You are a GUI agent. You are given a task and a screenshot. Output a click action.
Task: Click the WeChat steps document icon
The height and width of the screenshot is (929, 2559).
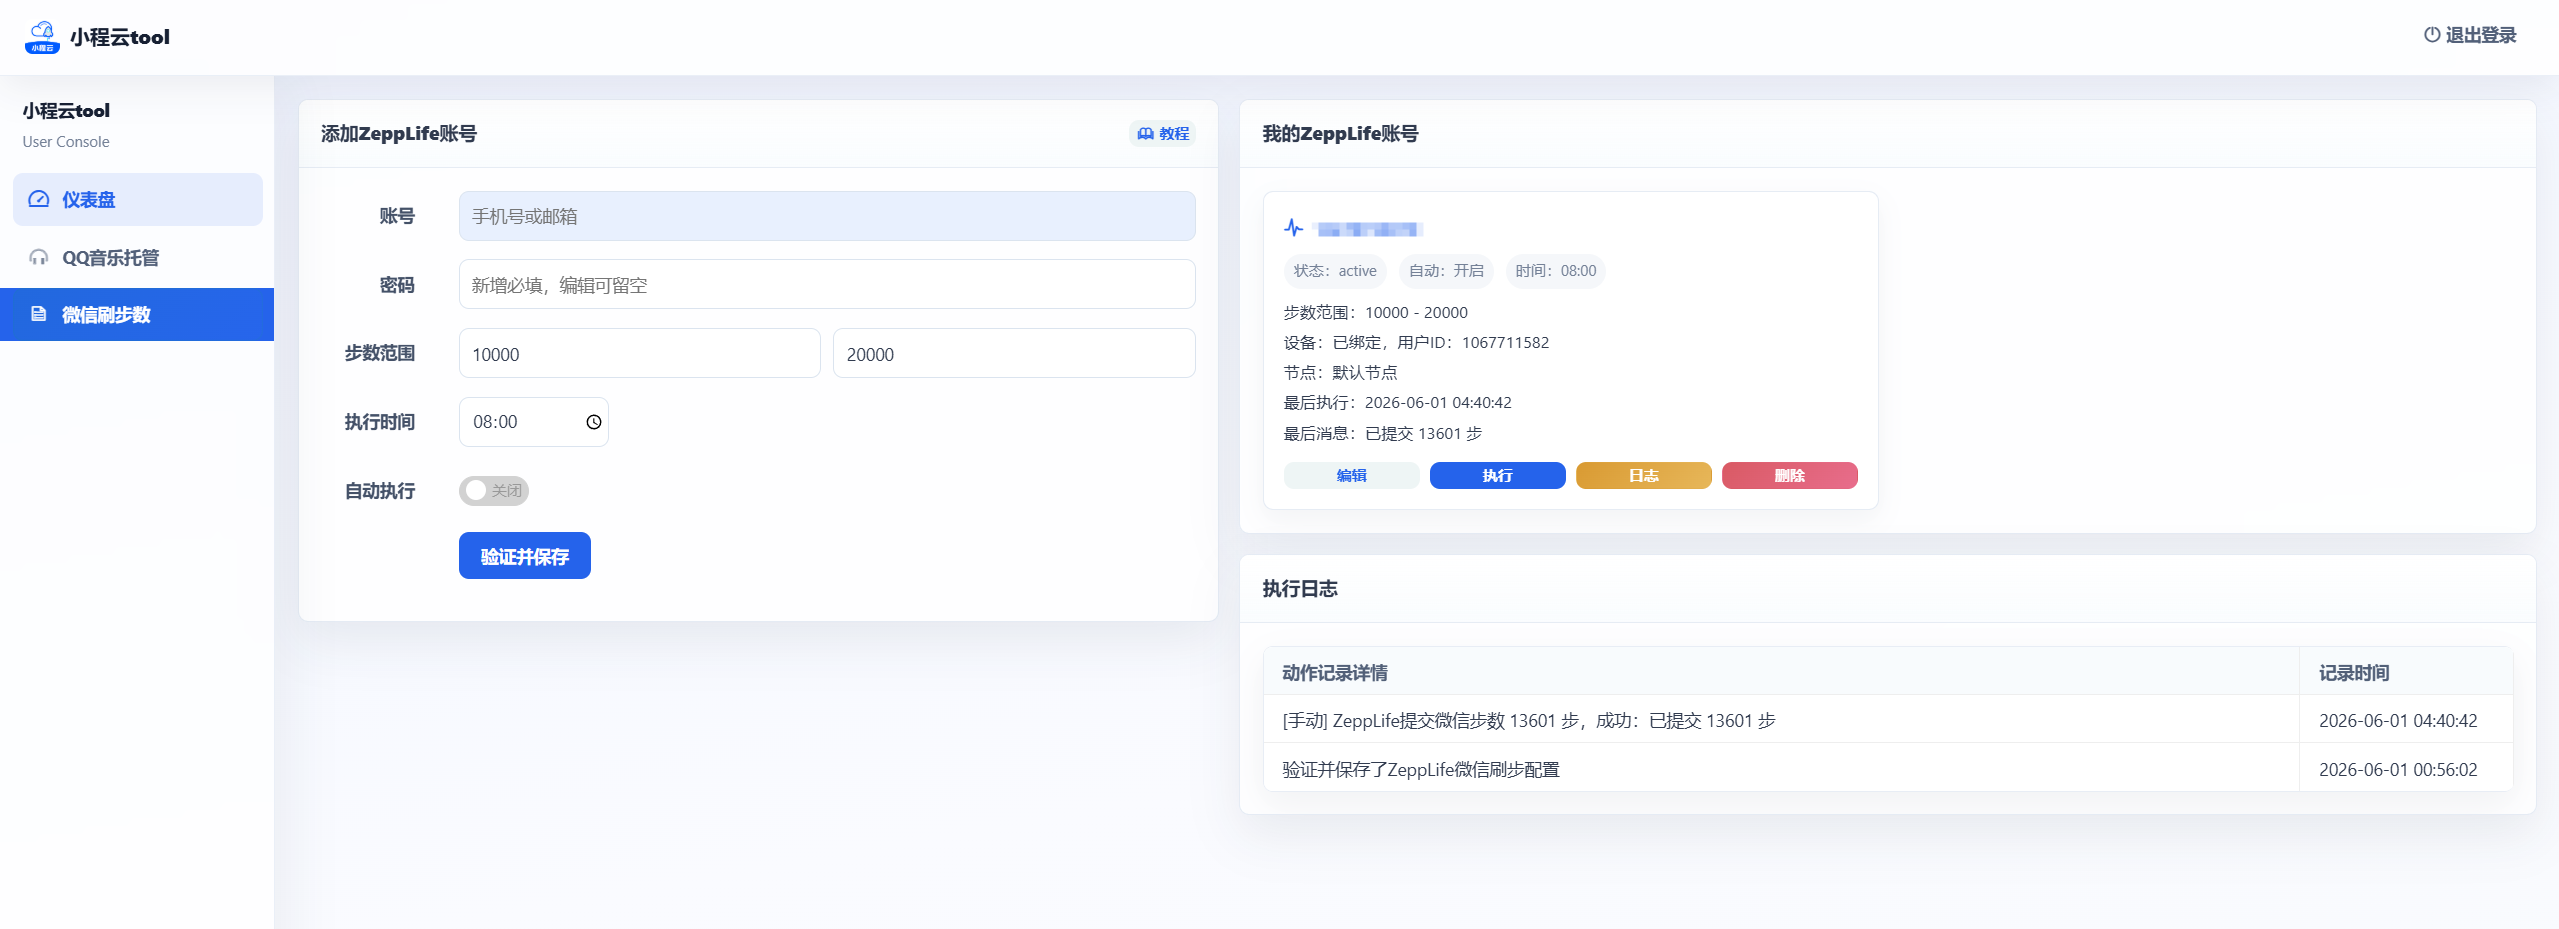pos(39,314)
